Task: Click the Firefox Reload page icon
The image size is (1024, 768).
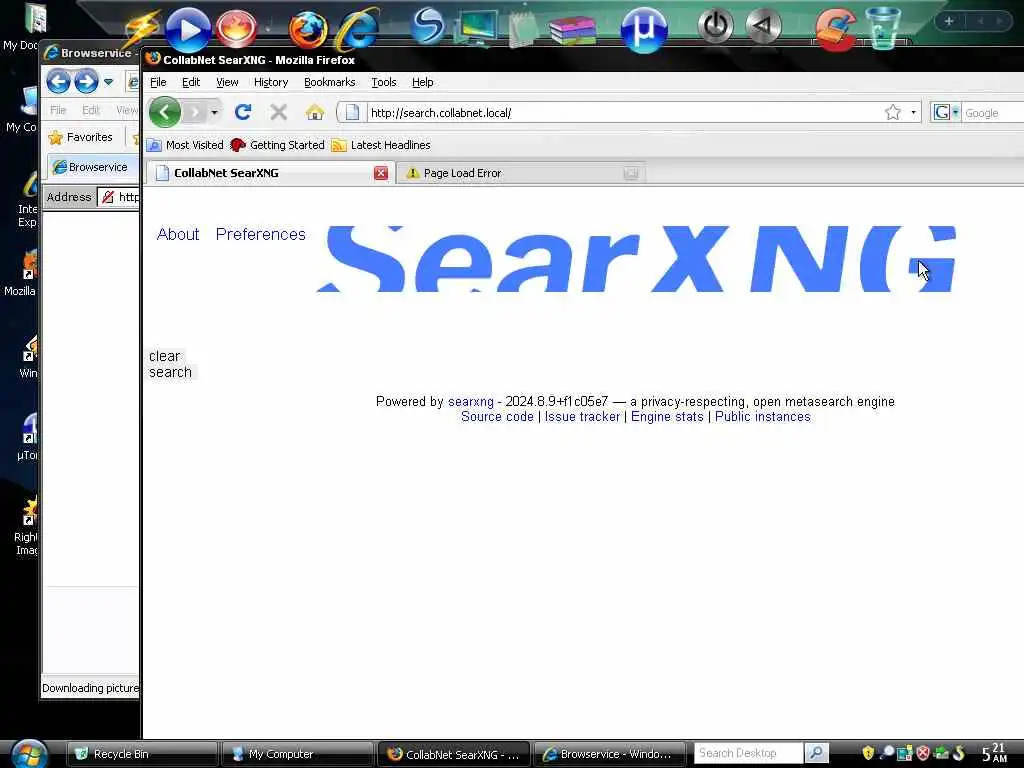Action: click(x=243, y=112)
